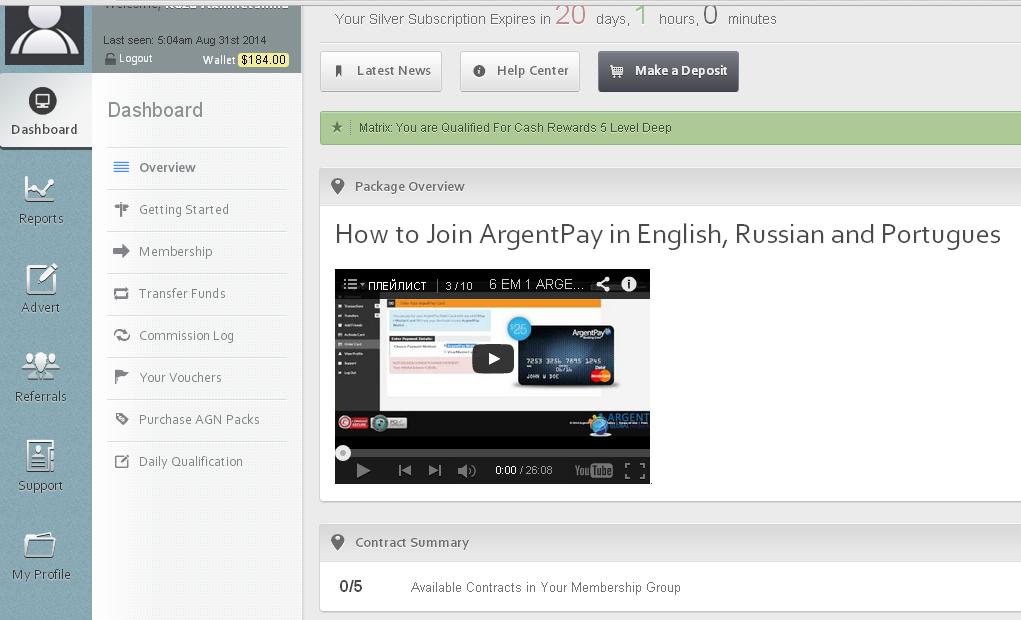Click the Help Center button
The height and width of the screenshot is (620, 1021).
click(x=520, y=71)
